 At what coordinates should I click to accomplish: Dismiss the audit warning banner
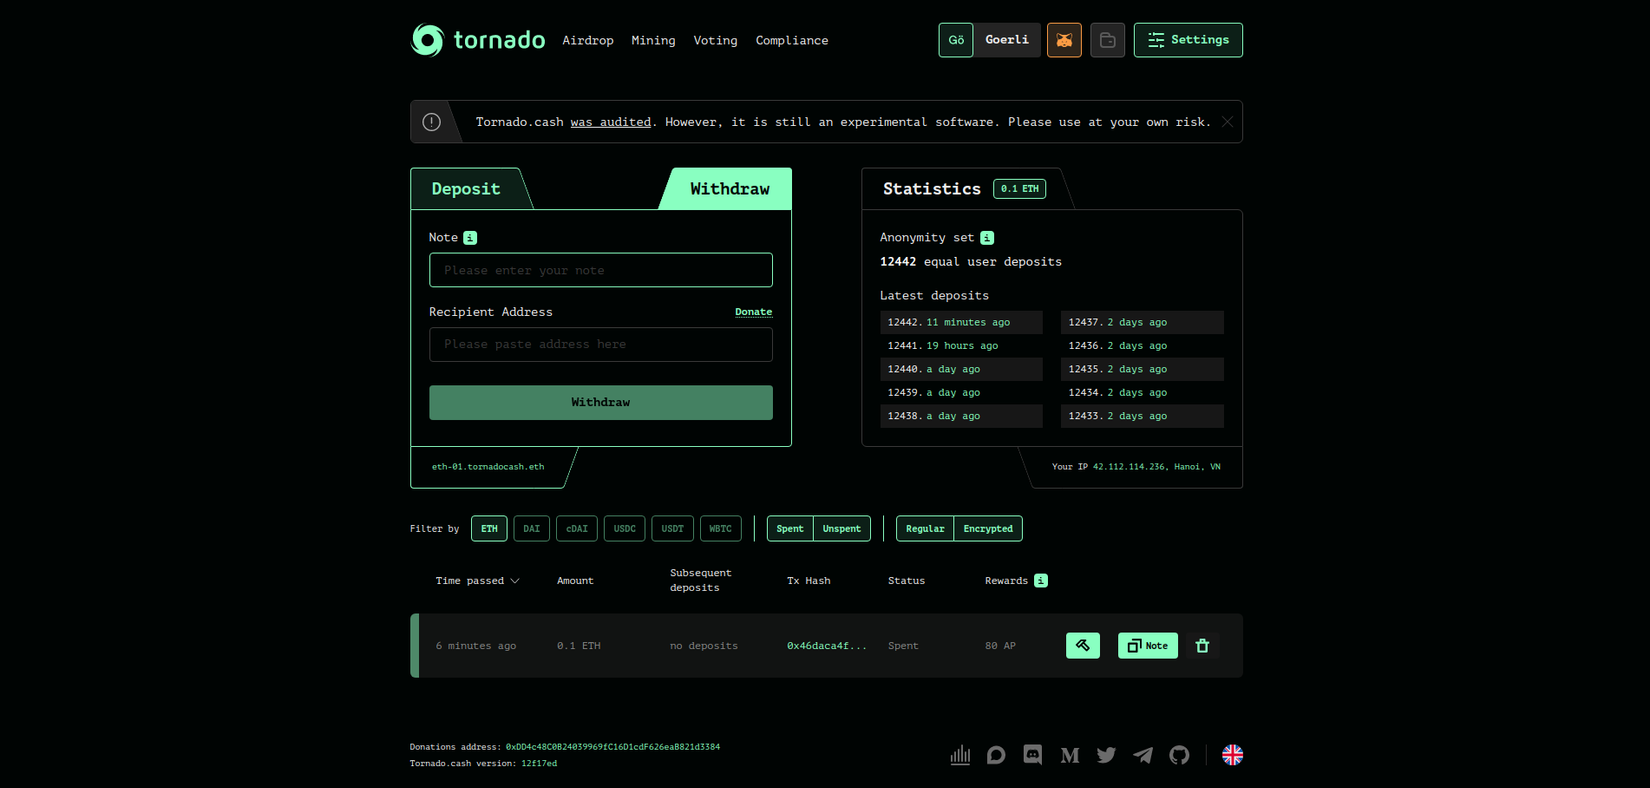tap(1228, 122)
